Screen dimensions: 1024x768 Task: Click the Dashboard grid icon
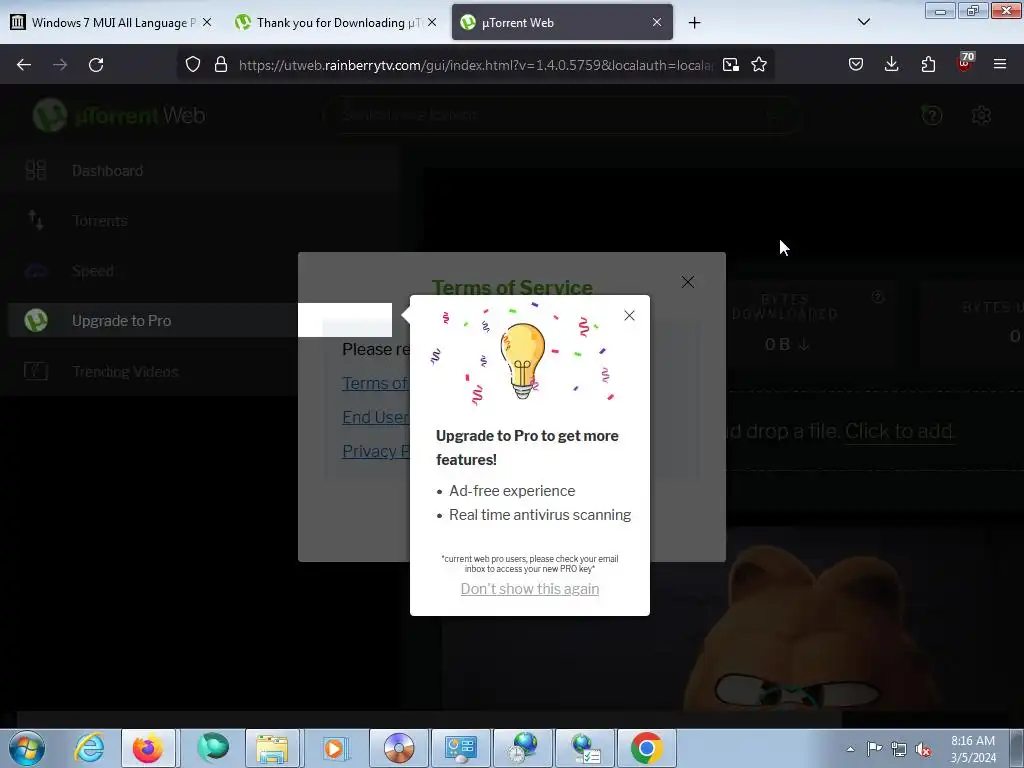click(x=35, y=170)
